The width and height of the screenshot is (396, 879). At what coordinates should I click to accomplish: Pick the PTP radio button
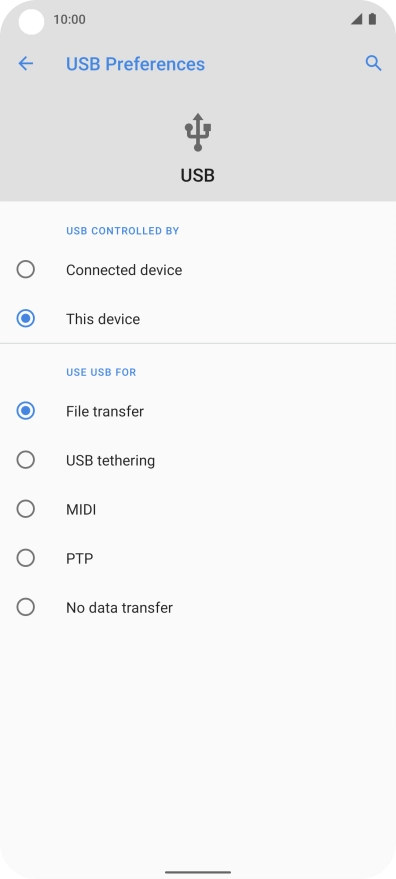(26, 558)
